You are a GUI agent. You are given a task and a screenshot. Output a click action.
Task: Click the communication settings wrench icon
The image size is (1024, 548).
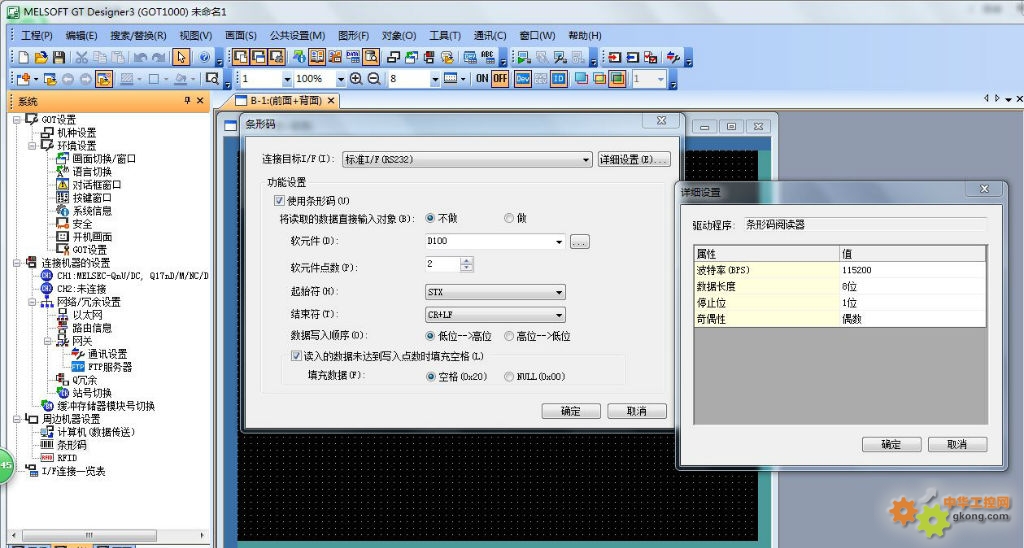[673, 57]
